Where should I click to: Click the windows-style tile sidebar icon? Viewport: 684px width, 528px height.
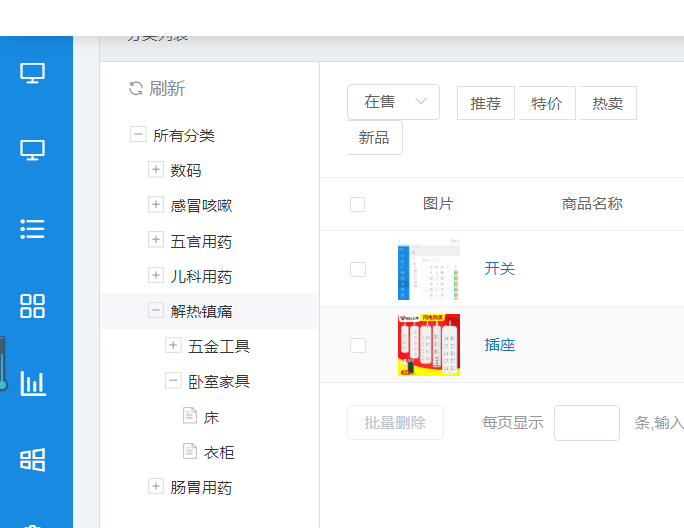(33, 459)
